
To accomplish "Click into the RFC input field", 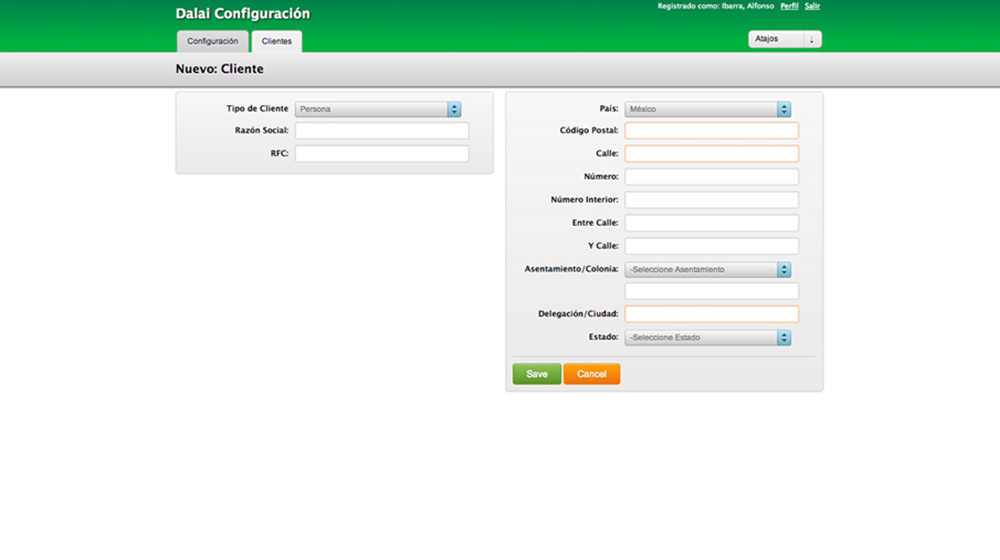I will pos(381,154).
